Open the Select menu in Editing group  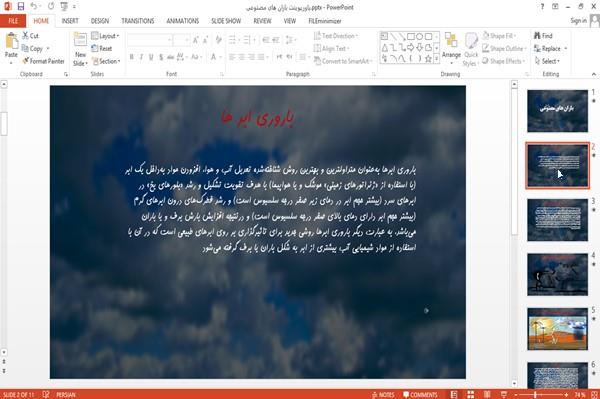pos(547,61)
